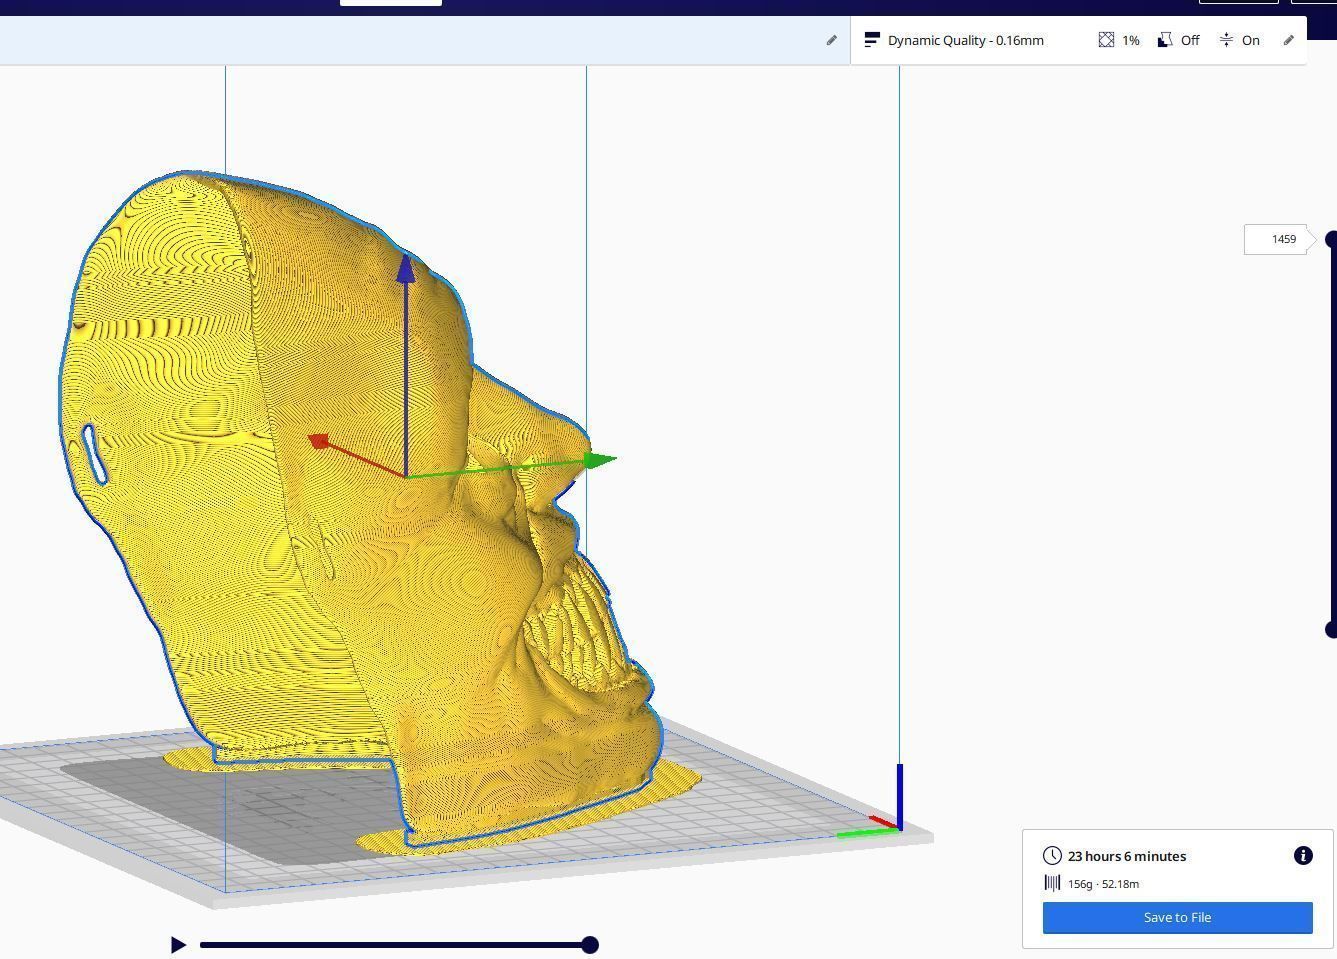Click the support icon beside Off

pos(1165,40)
